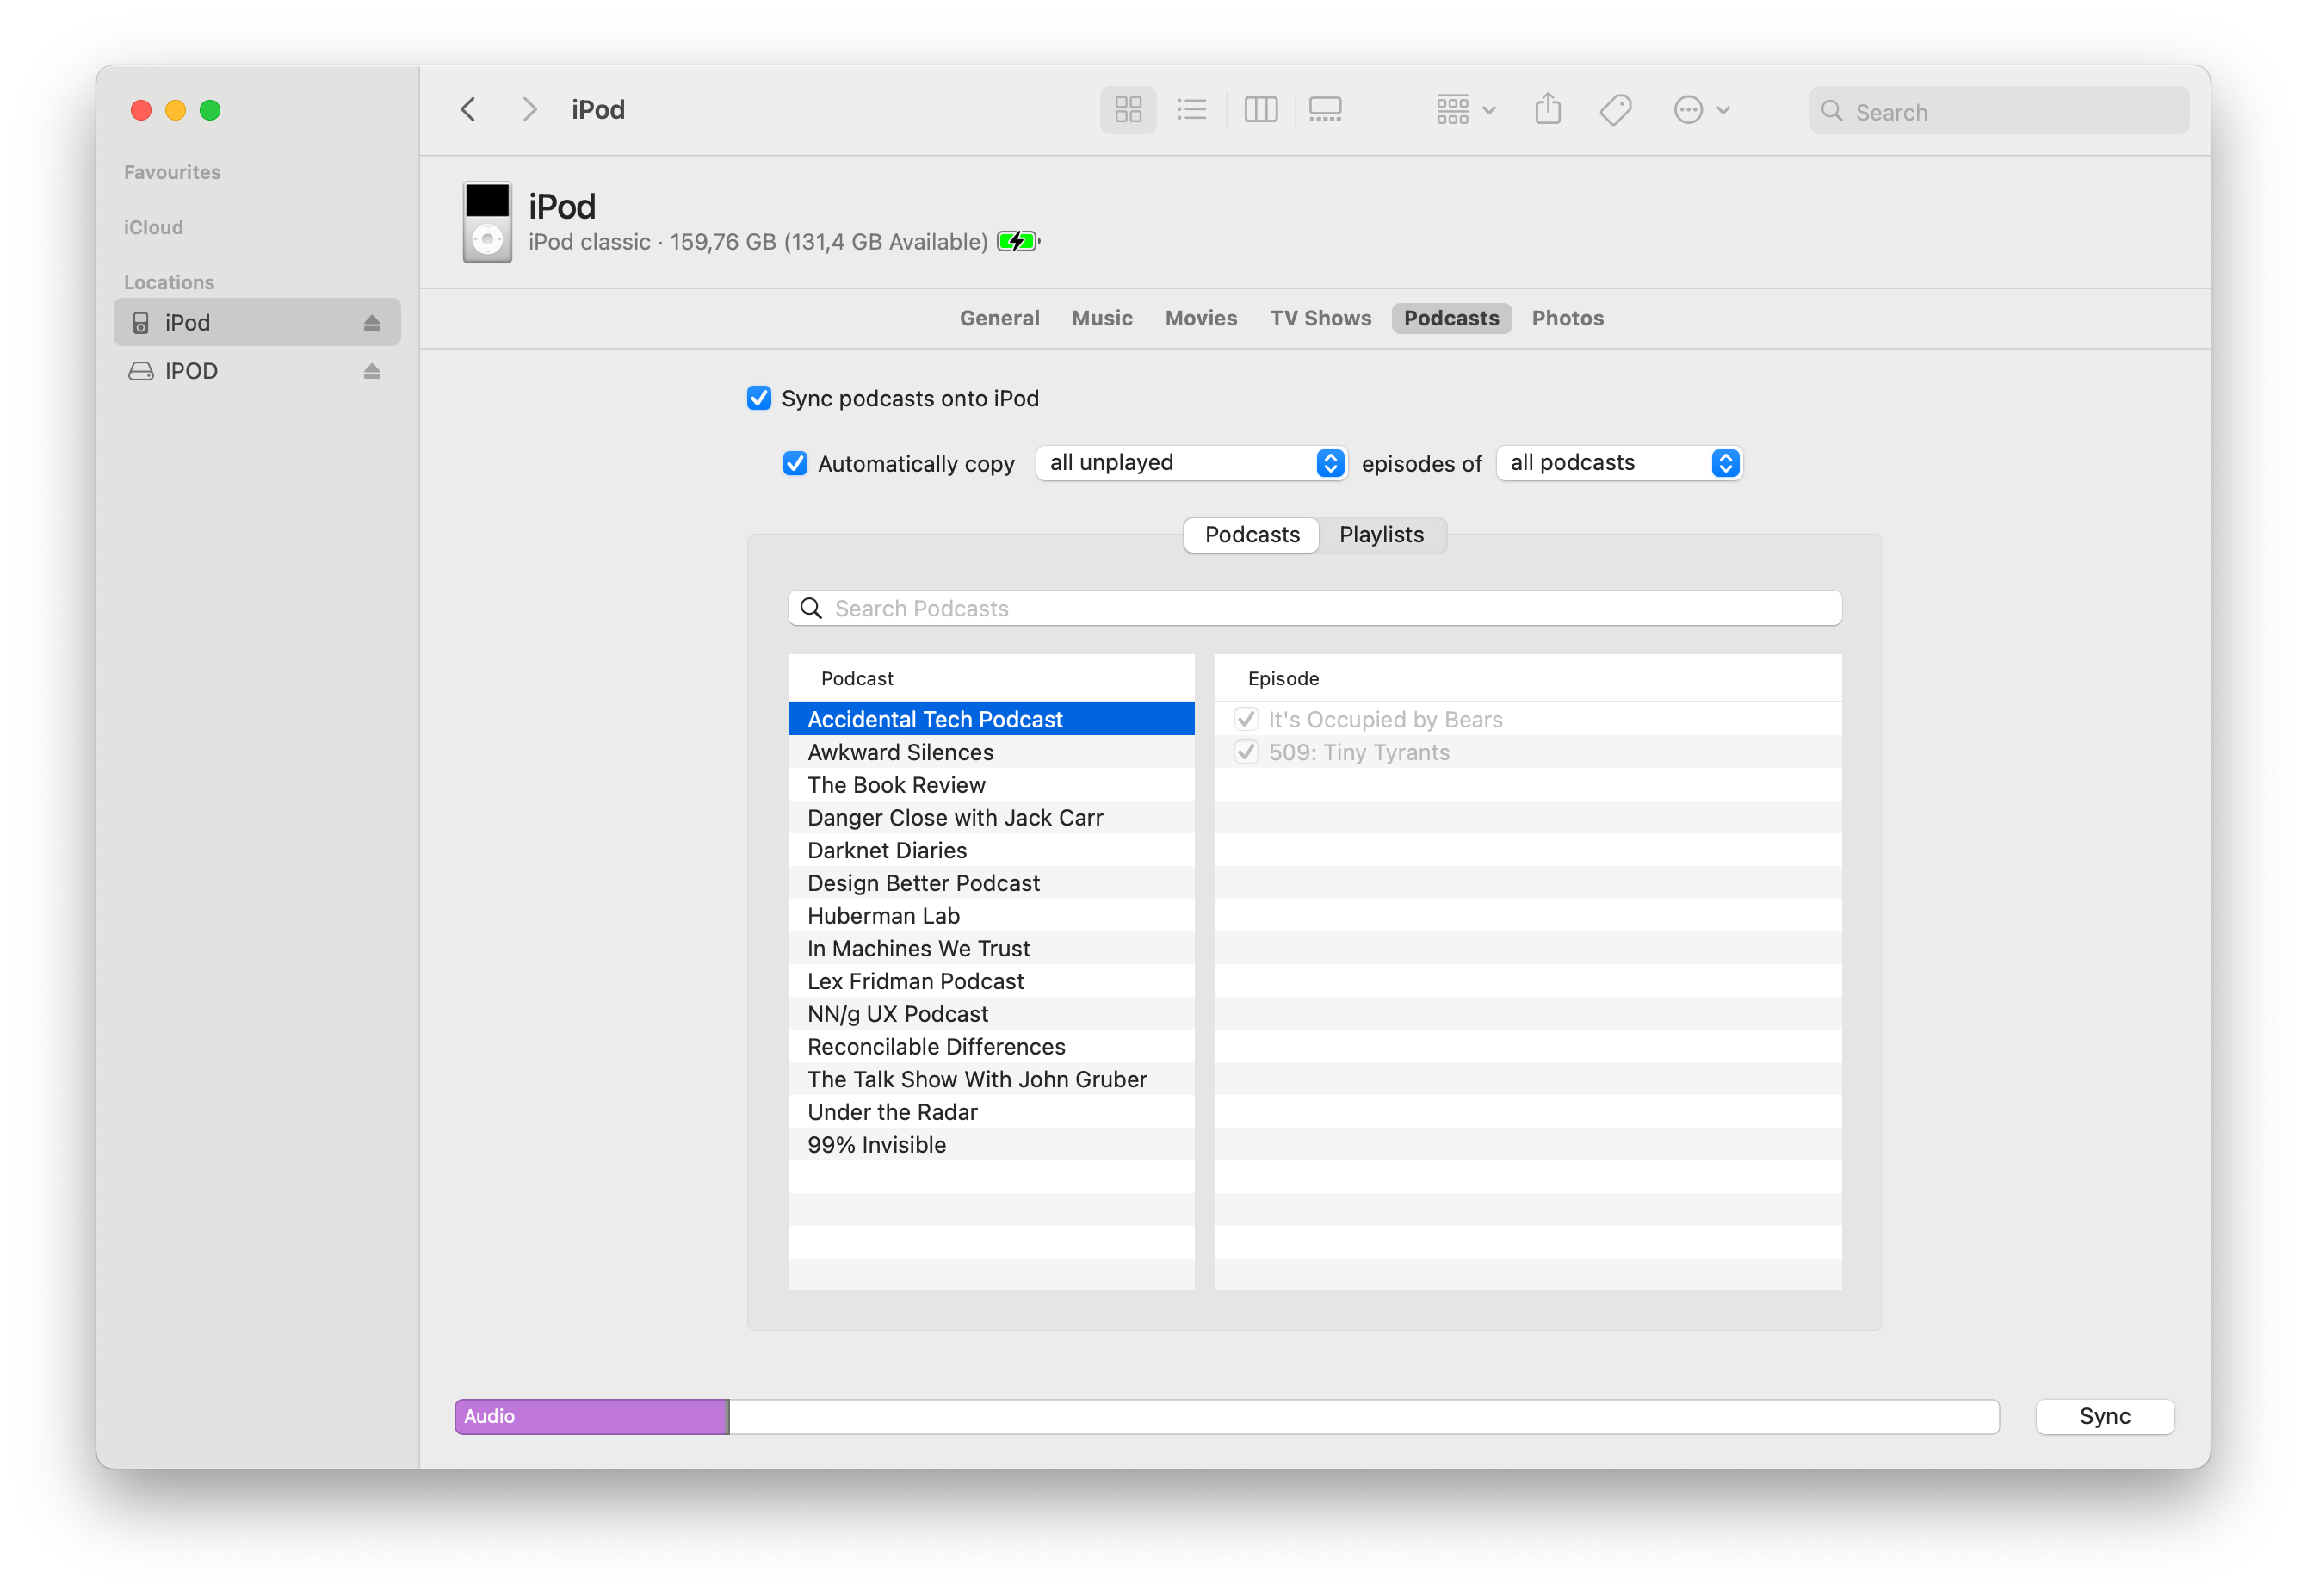This screenshot has height=1596, width=2307.
Task: Select 99% Invisible podcast
Action: tap(991, 1145)
